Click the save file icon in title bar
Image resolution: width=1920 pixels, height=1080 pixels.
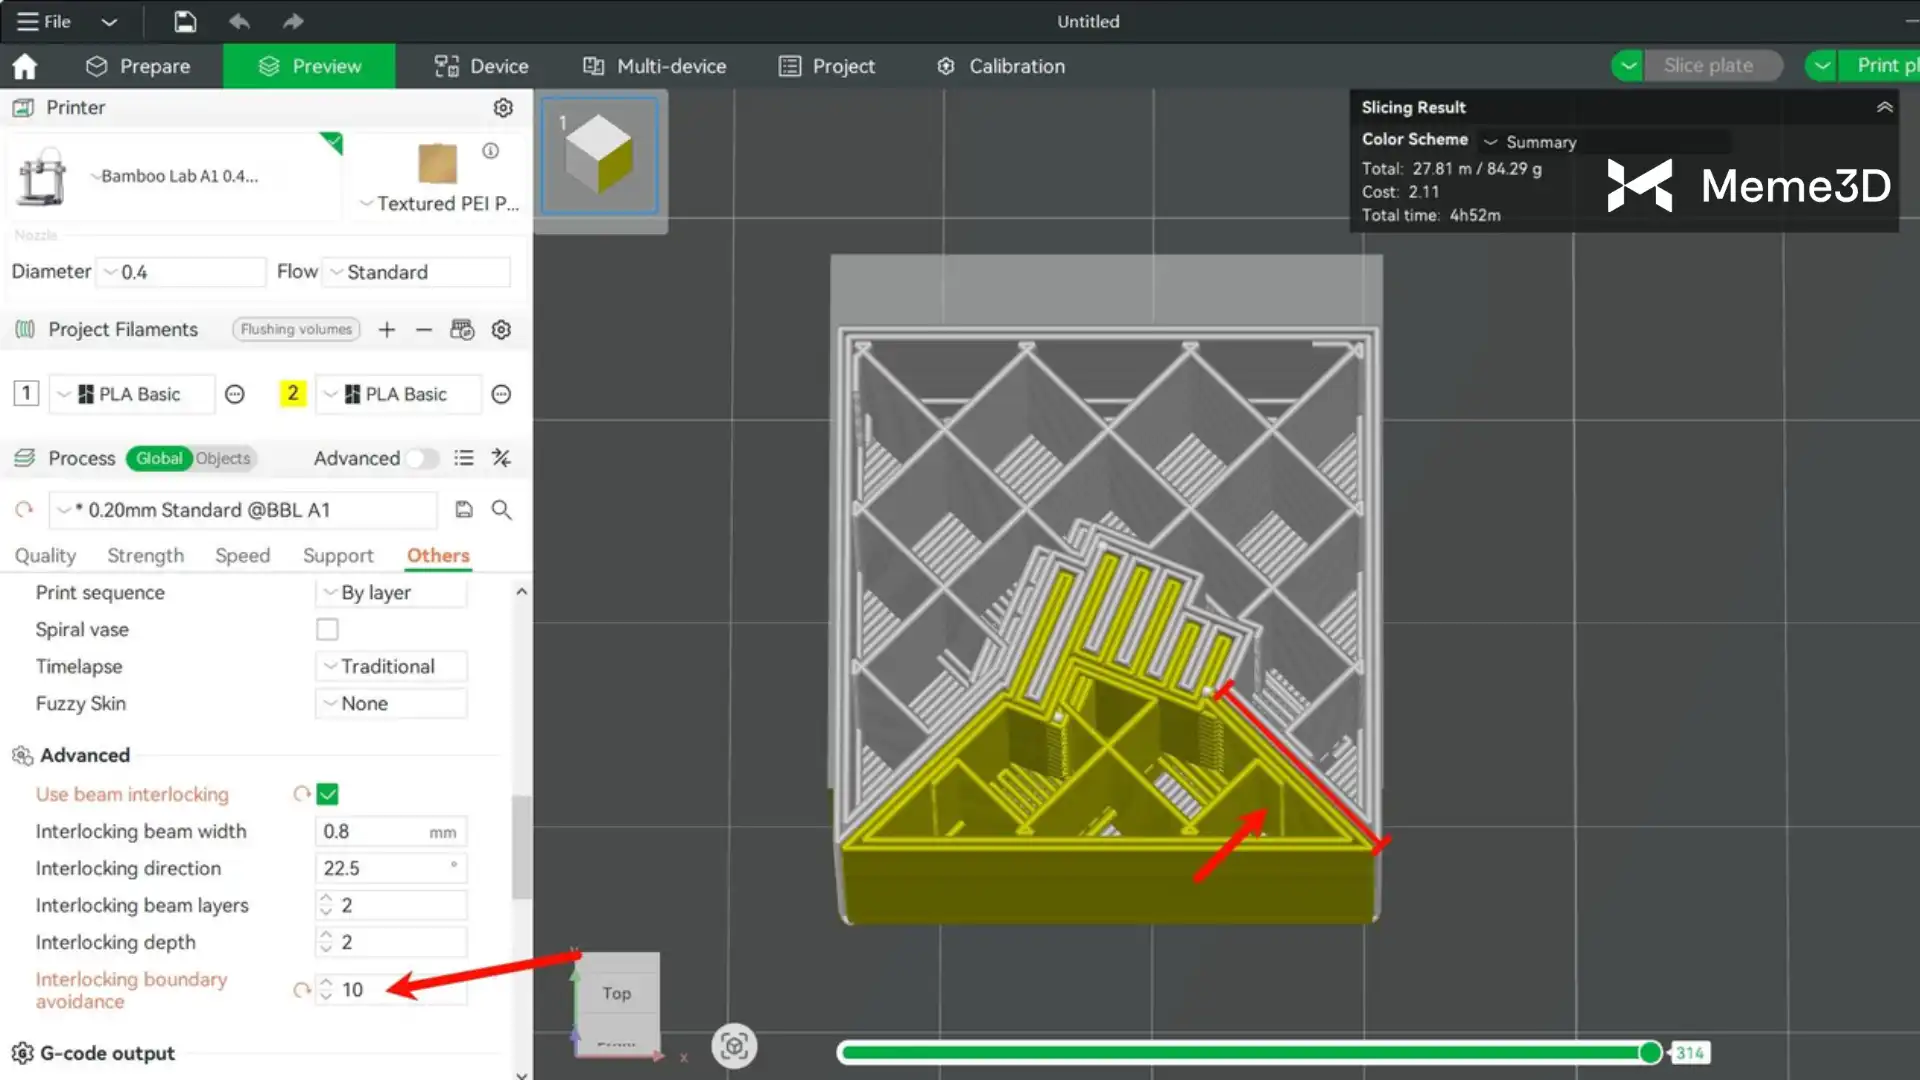185,21
